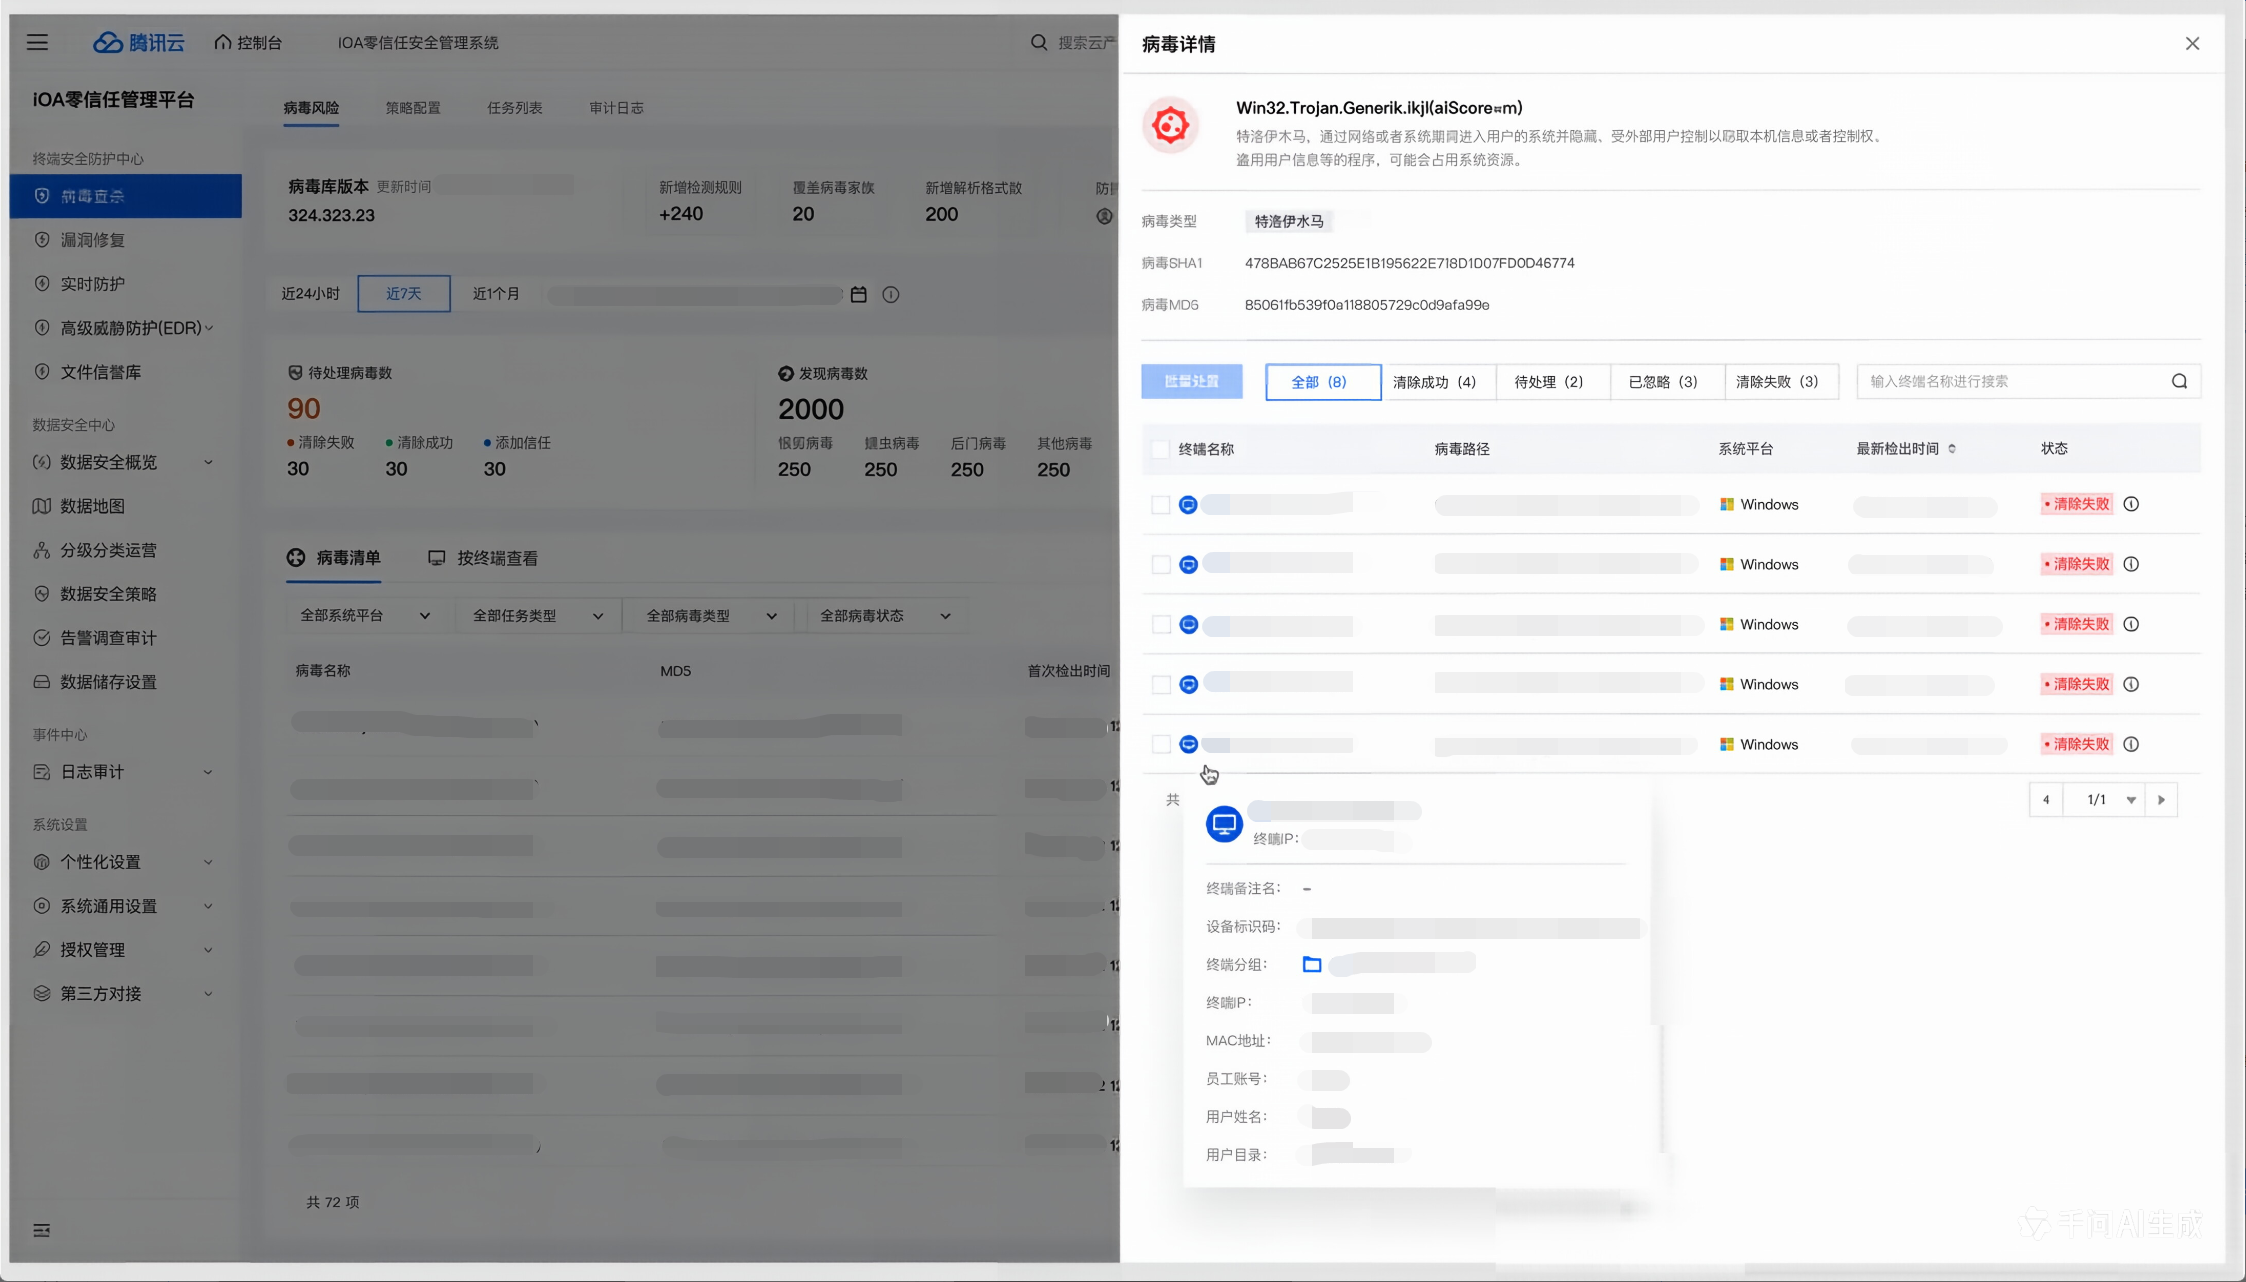Switch to the 清除失败 (3) filter tab

tap(1780, 382)
